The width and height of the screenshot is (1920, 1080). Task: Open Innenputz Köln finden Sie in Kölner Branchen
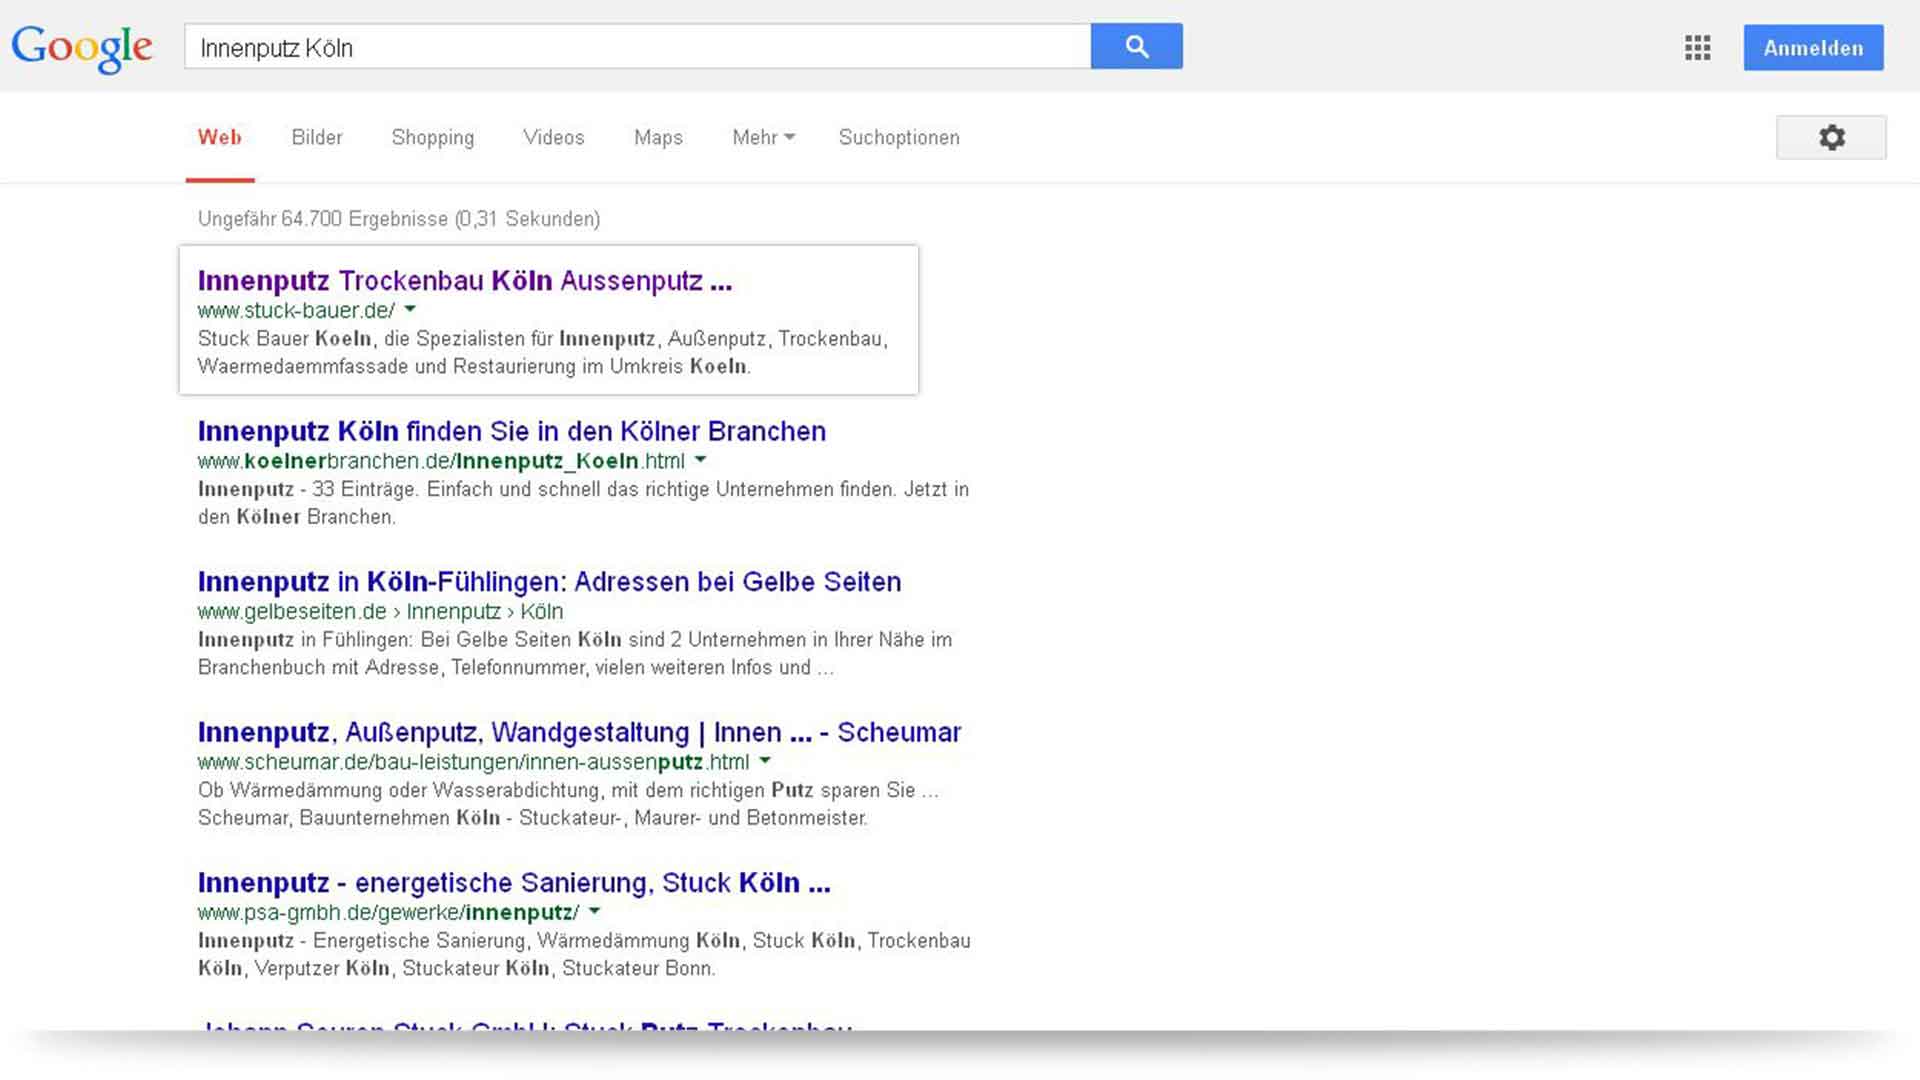[x=512, y=431]
